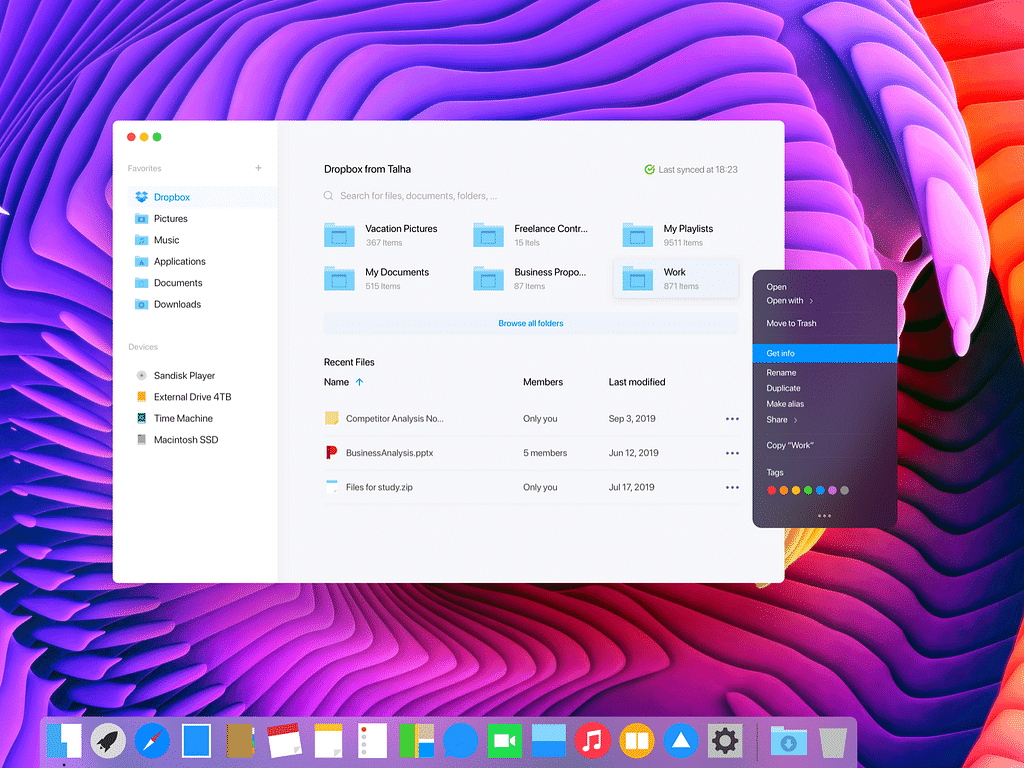Open the Music app in the dock
Image resolution: width=1024 pixels, height=768 pixels.
[x=592, y=741]
